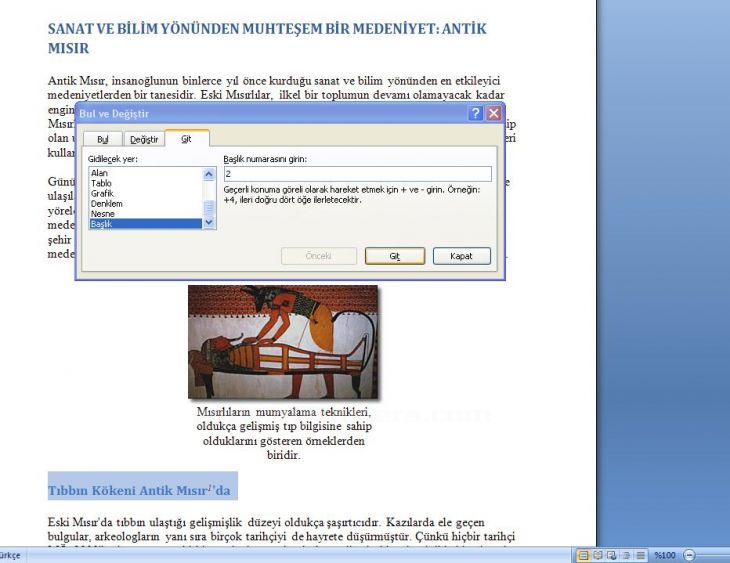Click the Git button

pos(395,256)
